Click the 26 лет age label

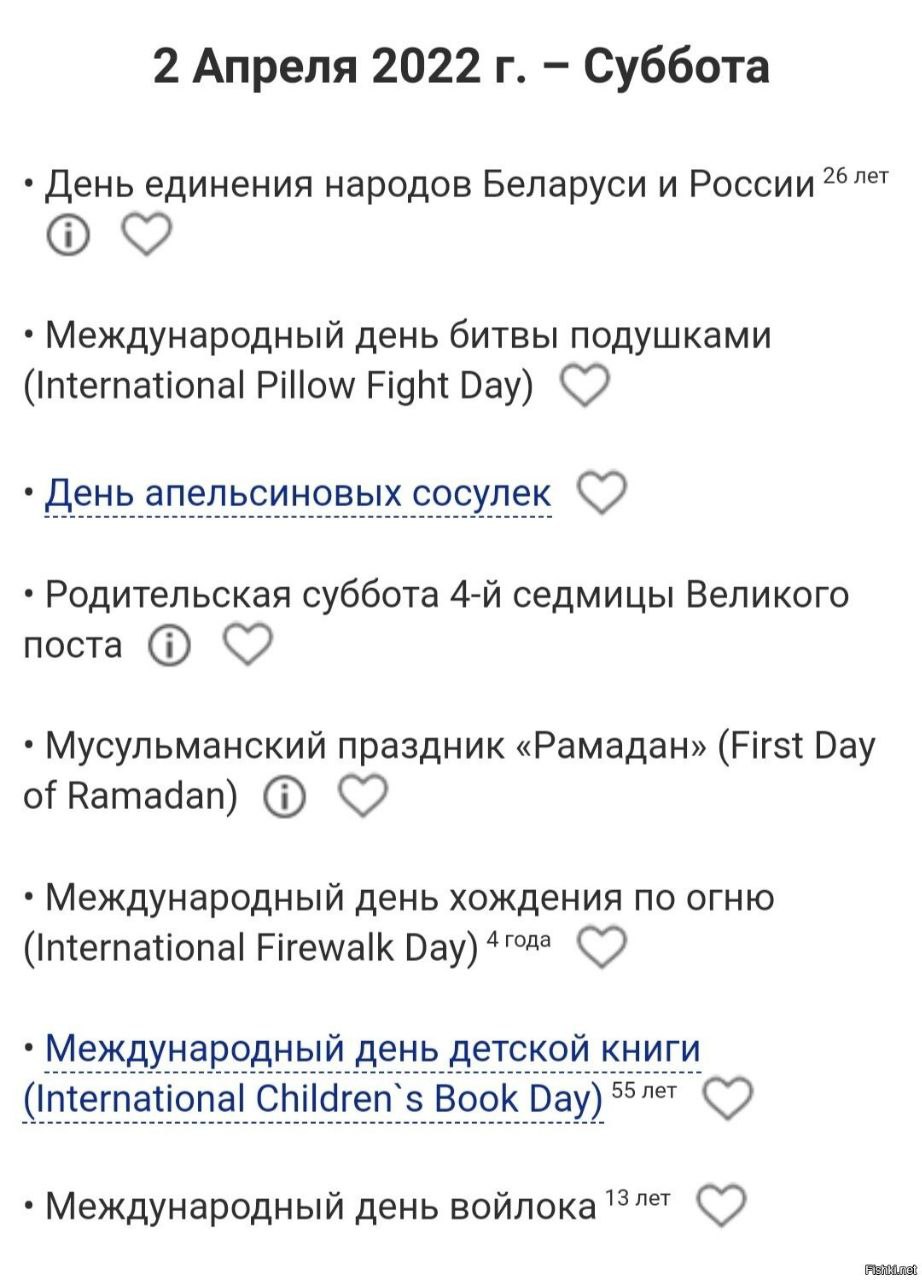coord(855,177)
